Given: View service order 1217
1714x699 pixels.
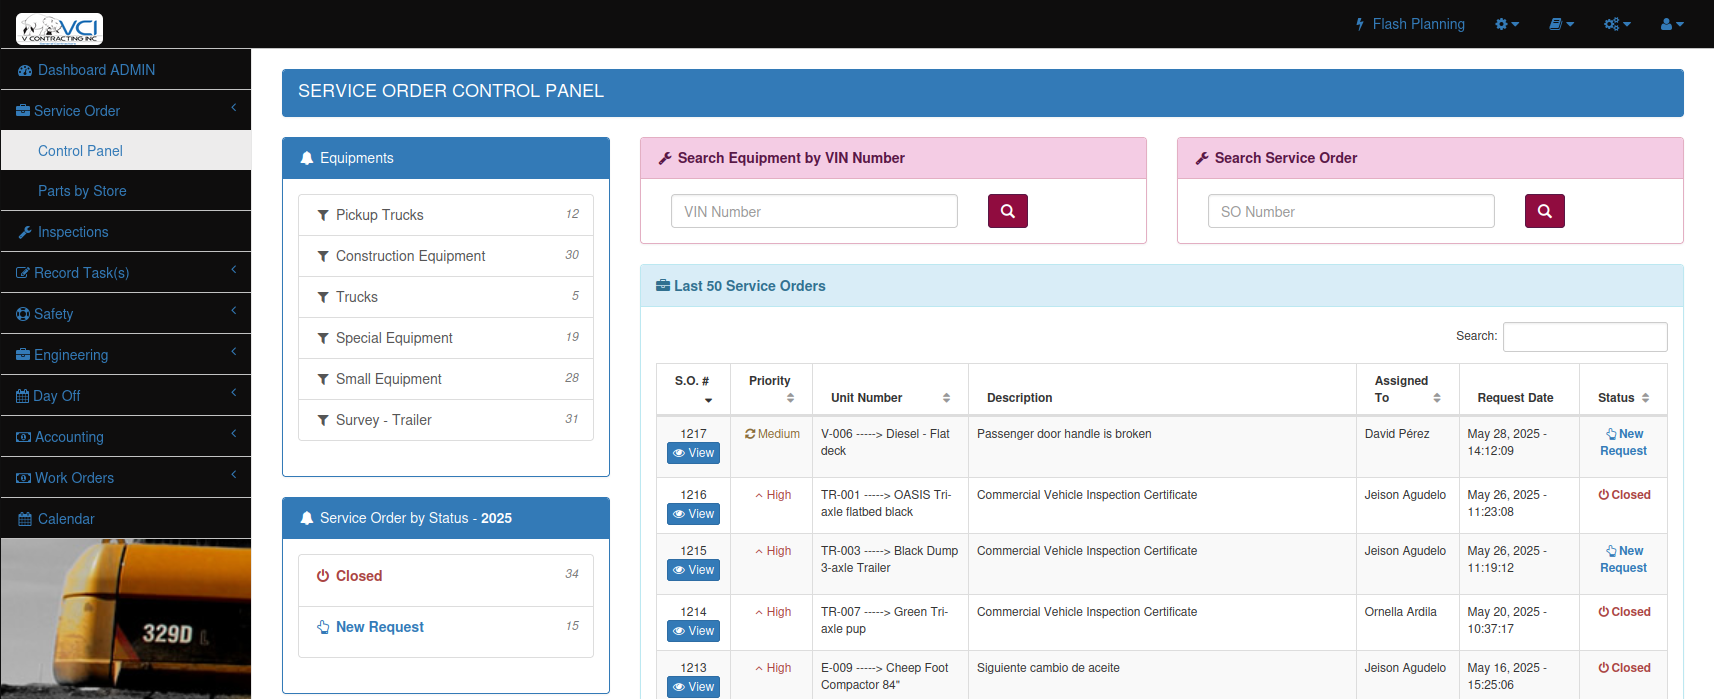Looking at the screenshot, I should pos(693,453).
